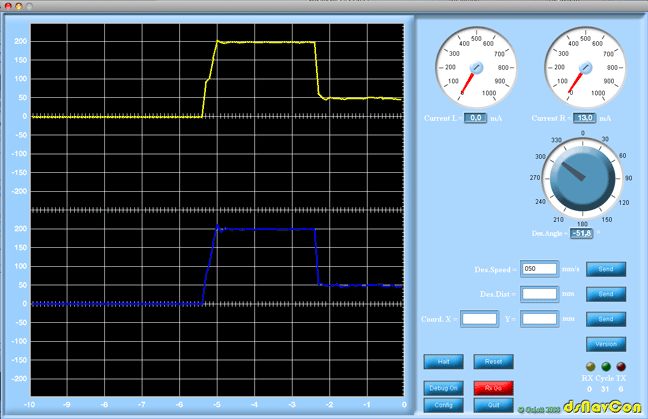Close the window with red button
Viewport: 648px width, 419px height.
click(x=8, y=6)
